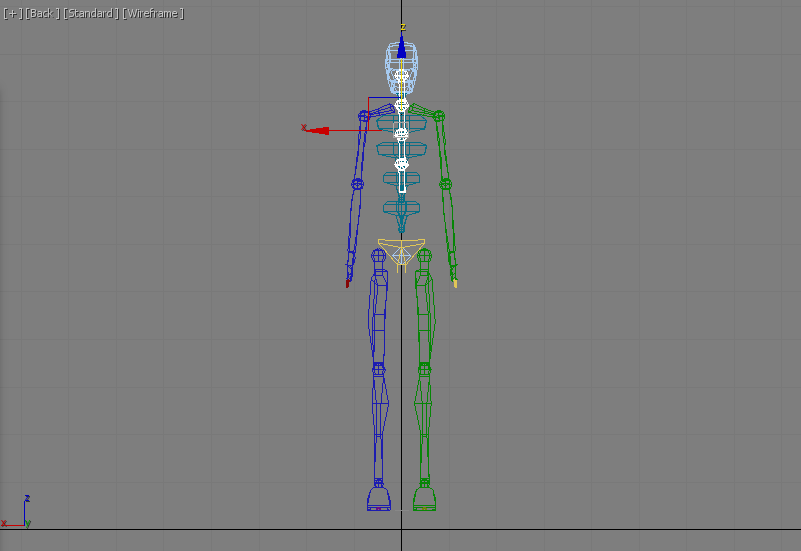This screenshot has height=551, width=801.
Task: Select the green foot of the biped
Action: pos(425,498)
